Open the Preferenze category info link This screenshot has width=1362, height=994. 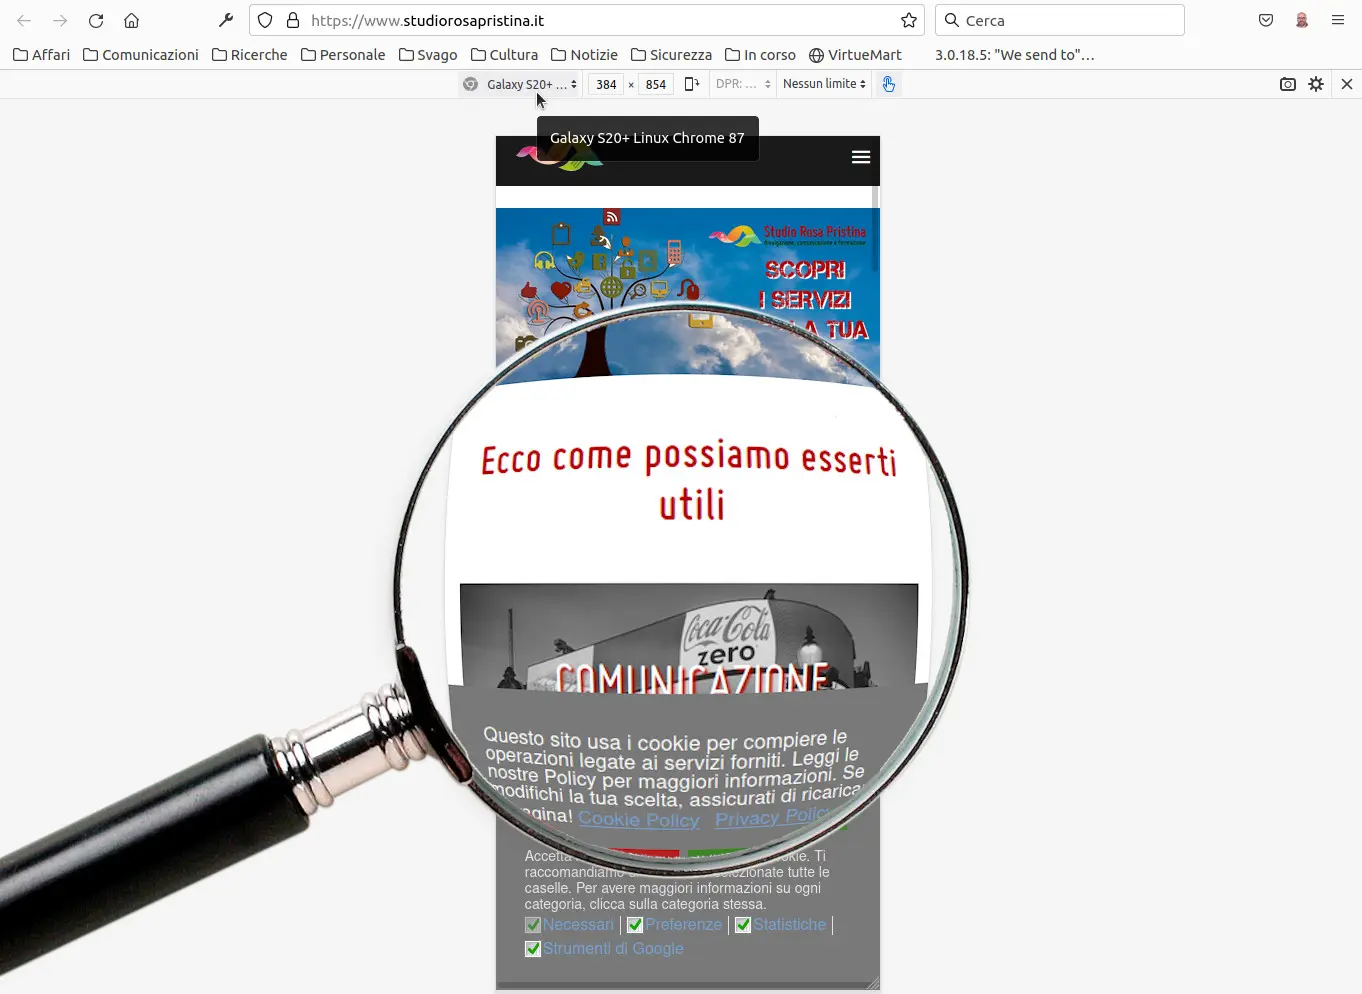click(683, 925)
